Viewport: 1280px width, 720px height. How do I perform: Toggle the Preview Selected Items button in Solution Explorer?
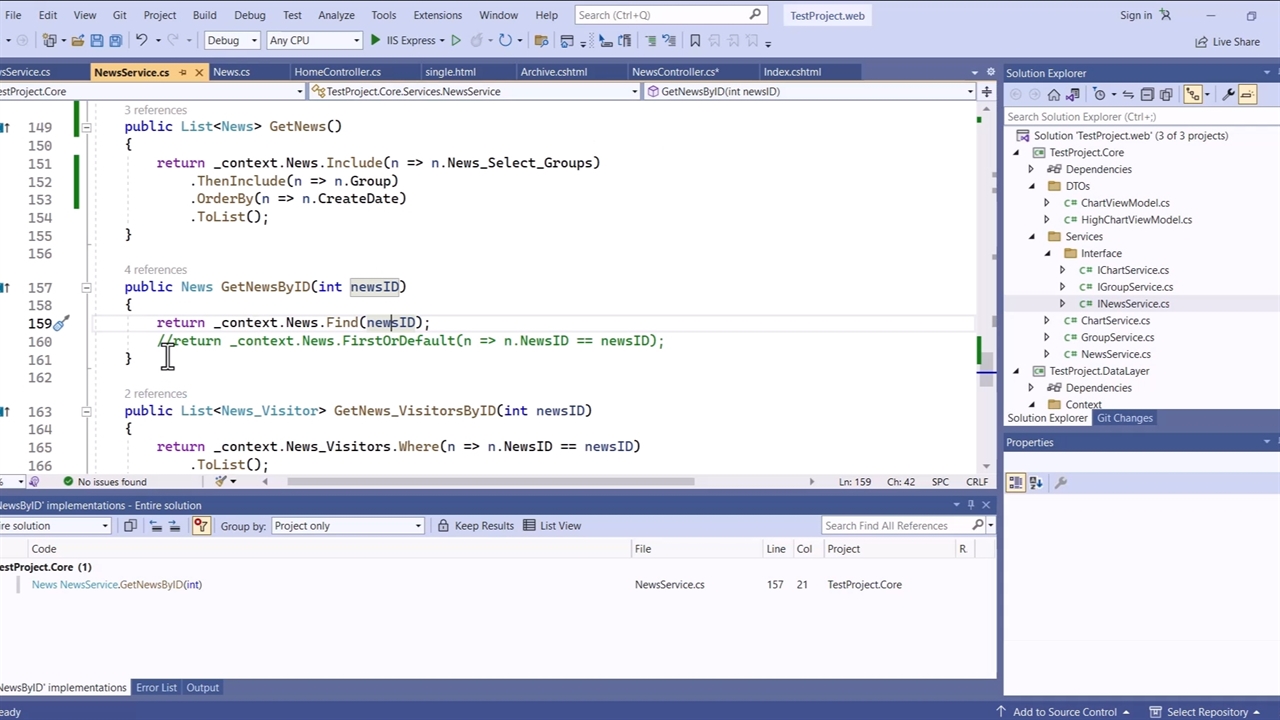(x=1247, y=94)
